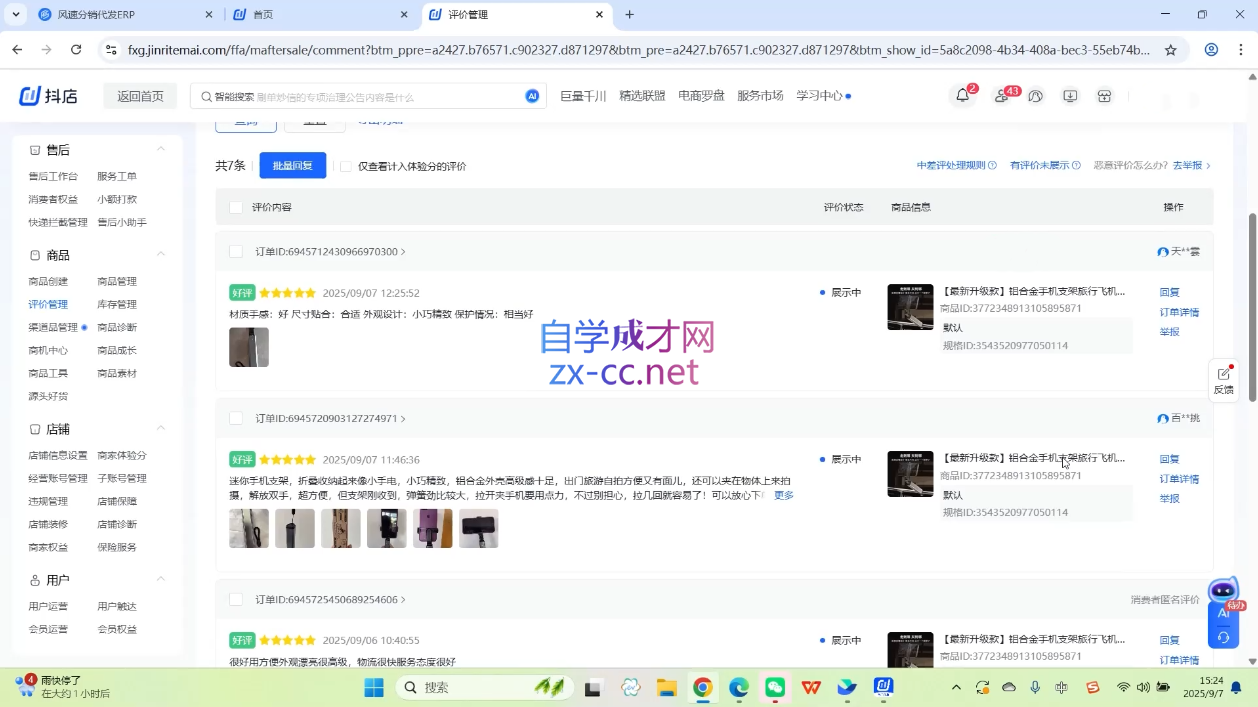This screenshot has width=1258, height=707.
Task: Check the select-all box beside 评价内容
Action: [x=236, y=207]
